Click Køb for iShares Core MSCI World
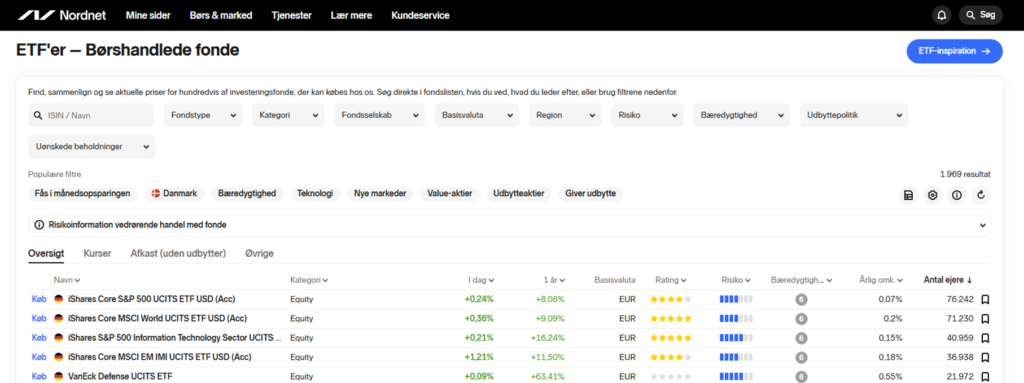Viewport: 1024px width, 383px height. pyautogui.click(x=39, y=318)
